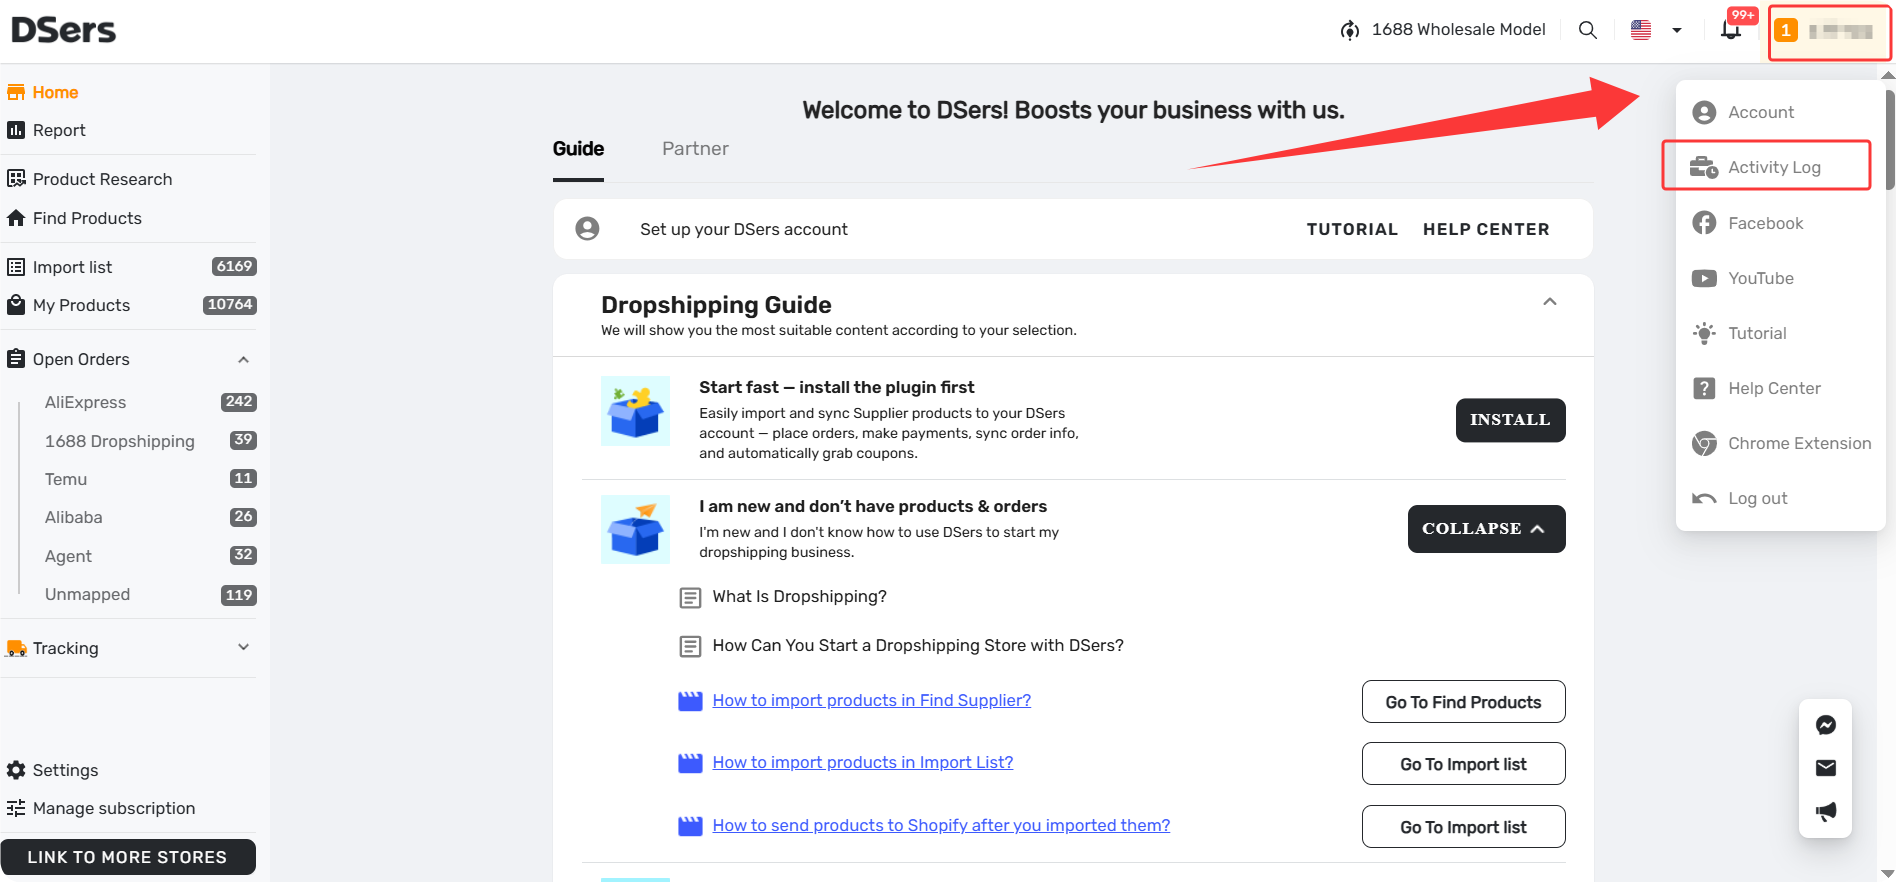Click Go To Import list beside Import List link
1896x882 pixels.
coord(1463,764)
